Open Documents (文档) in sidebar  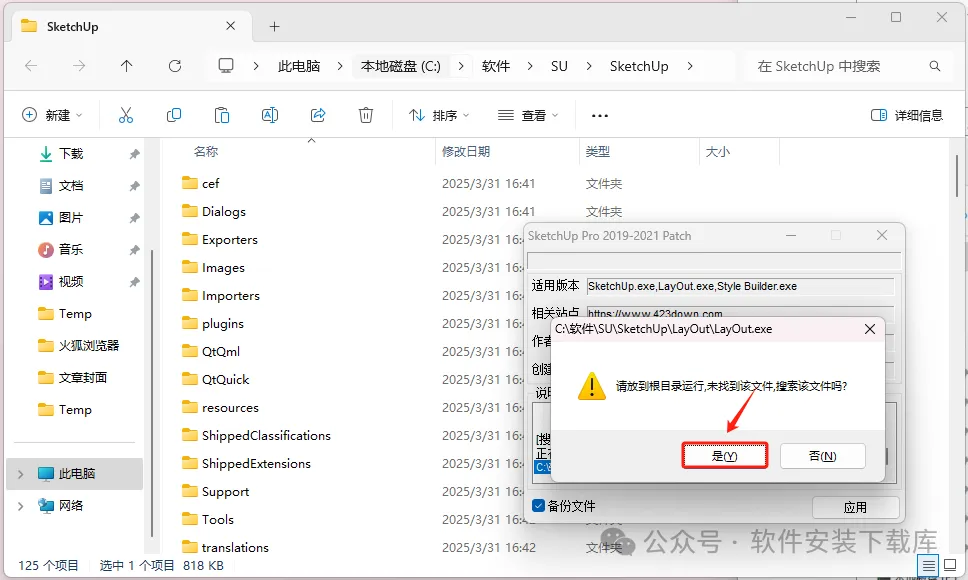click(x=70, y=186)
